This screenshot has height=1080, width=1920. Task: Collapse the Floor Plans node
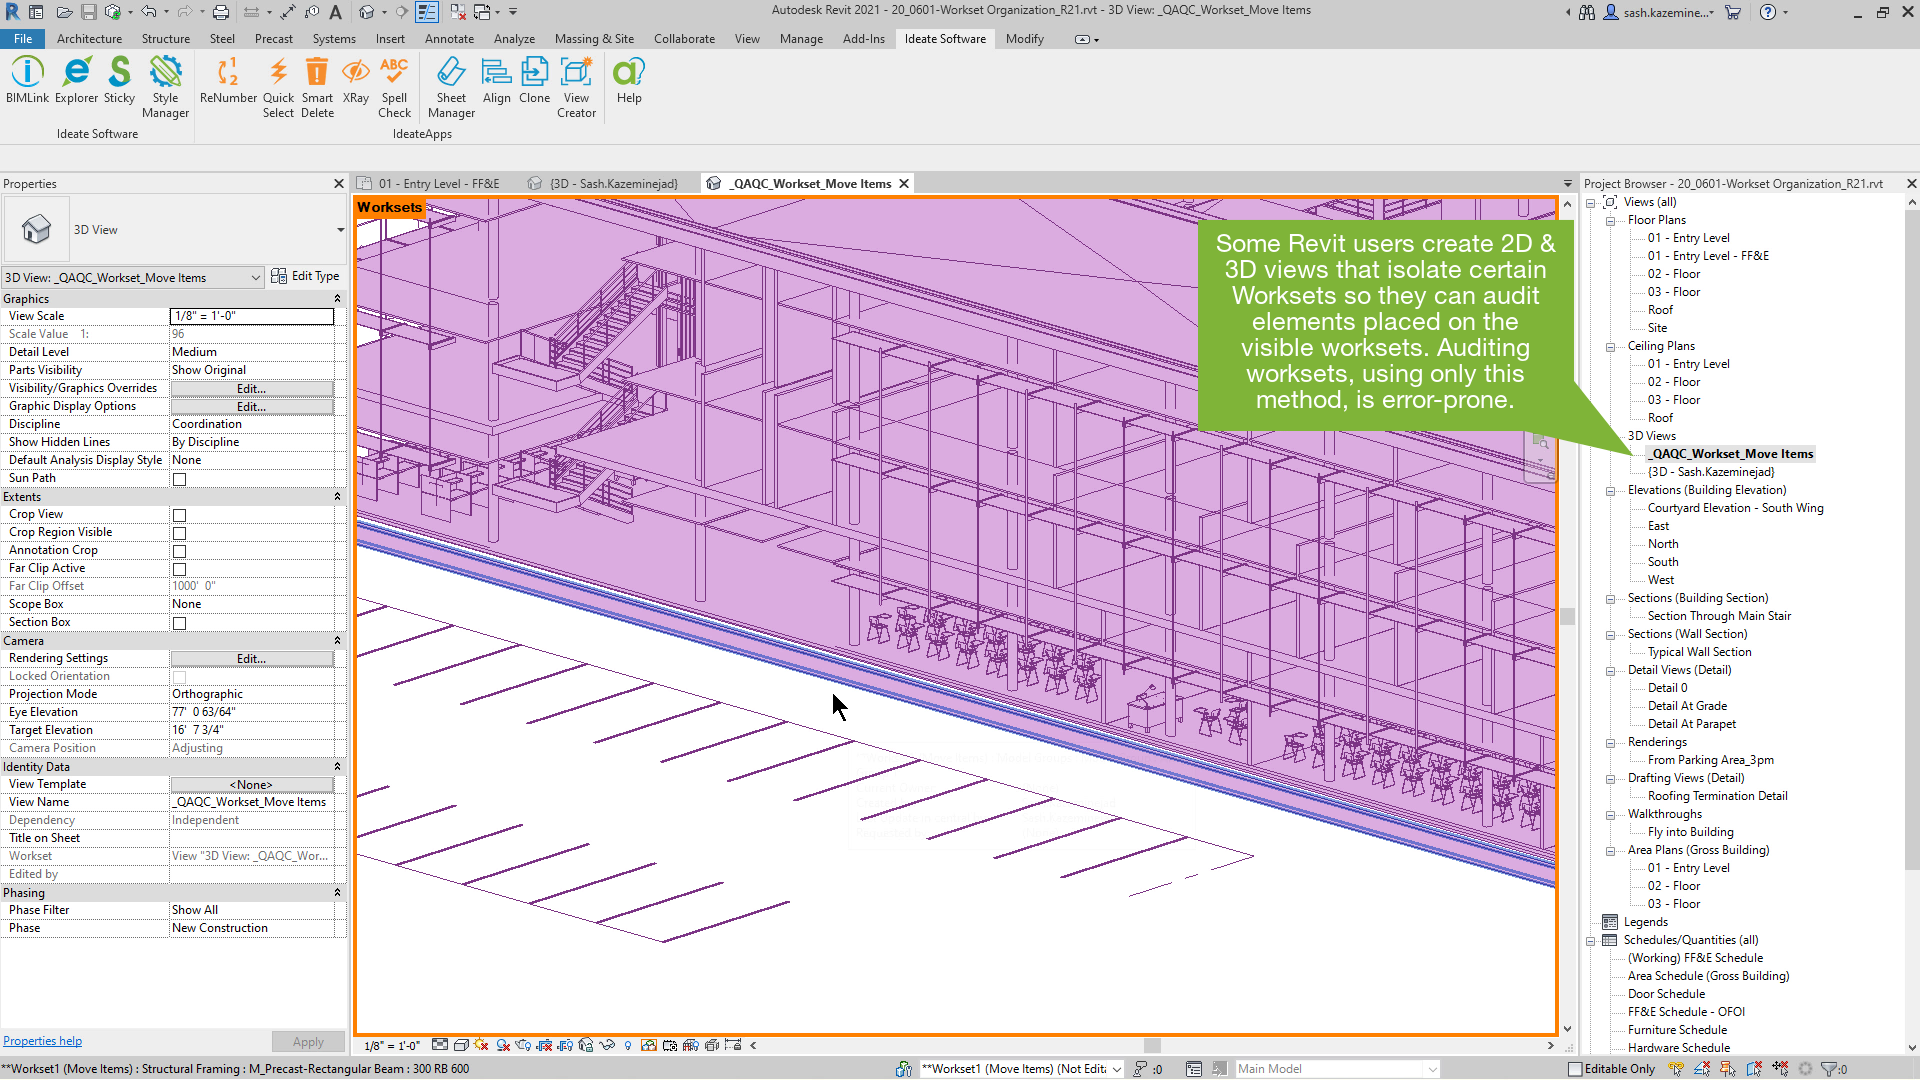tap(1610, 220)
